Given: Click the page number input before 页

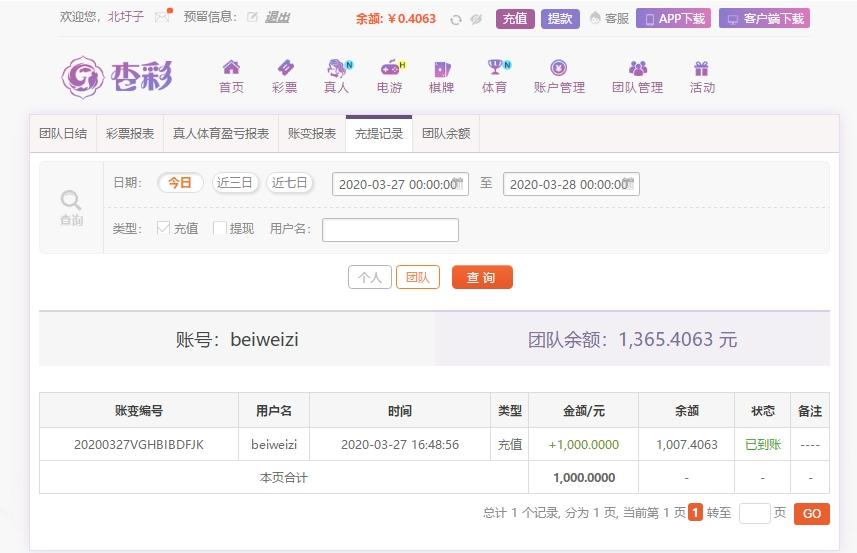Looking at the screenshot, I should [x=754, y=514].
